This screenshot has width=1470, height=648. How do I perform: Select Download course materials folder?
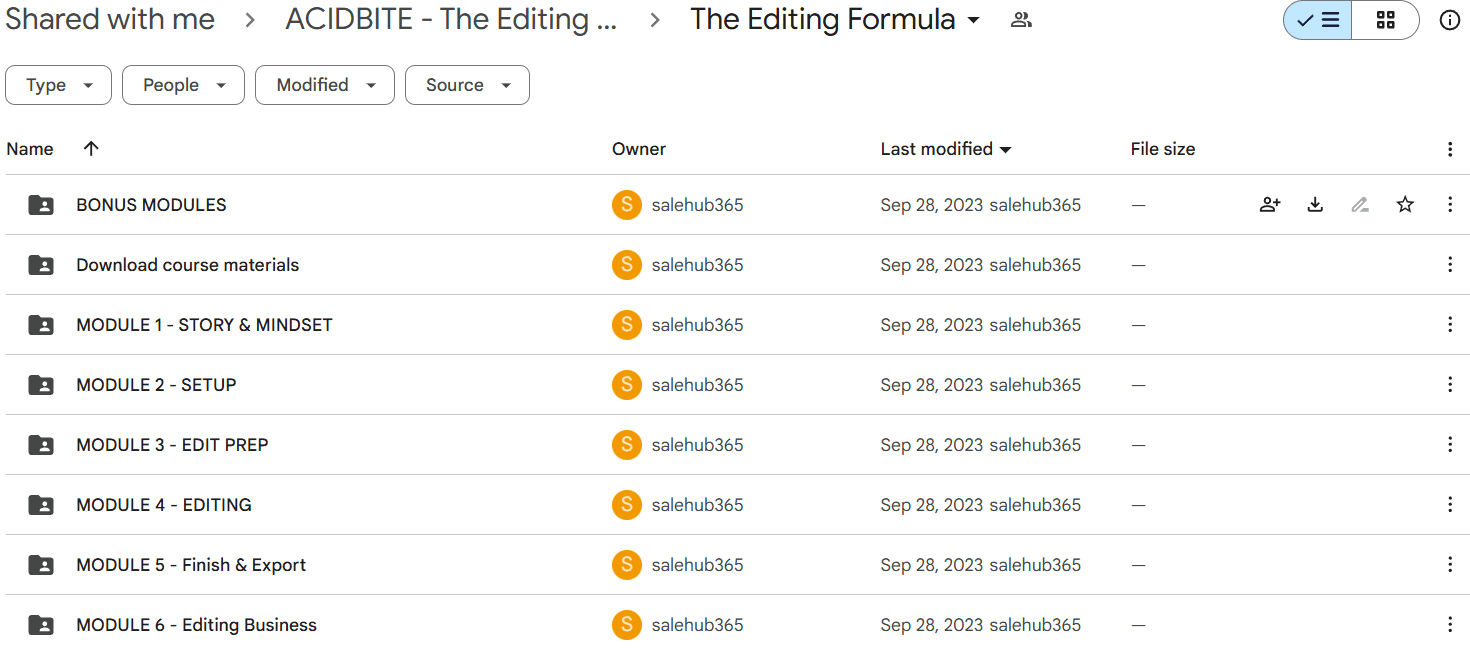[735, 265]
